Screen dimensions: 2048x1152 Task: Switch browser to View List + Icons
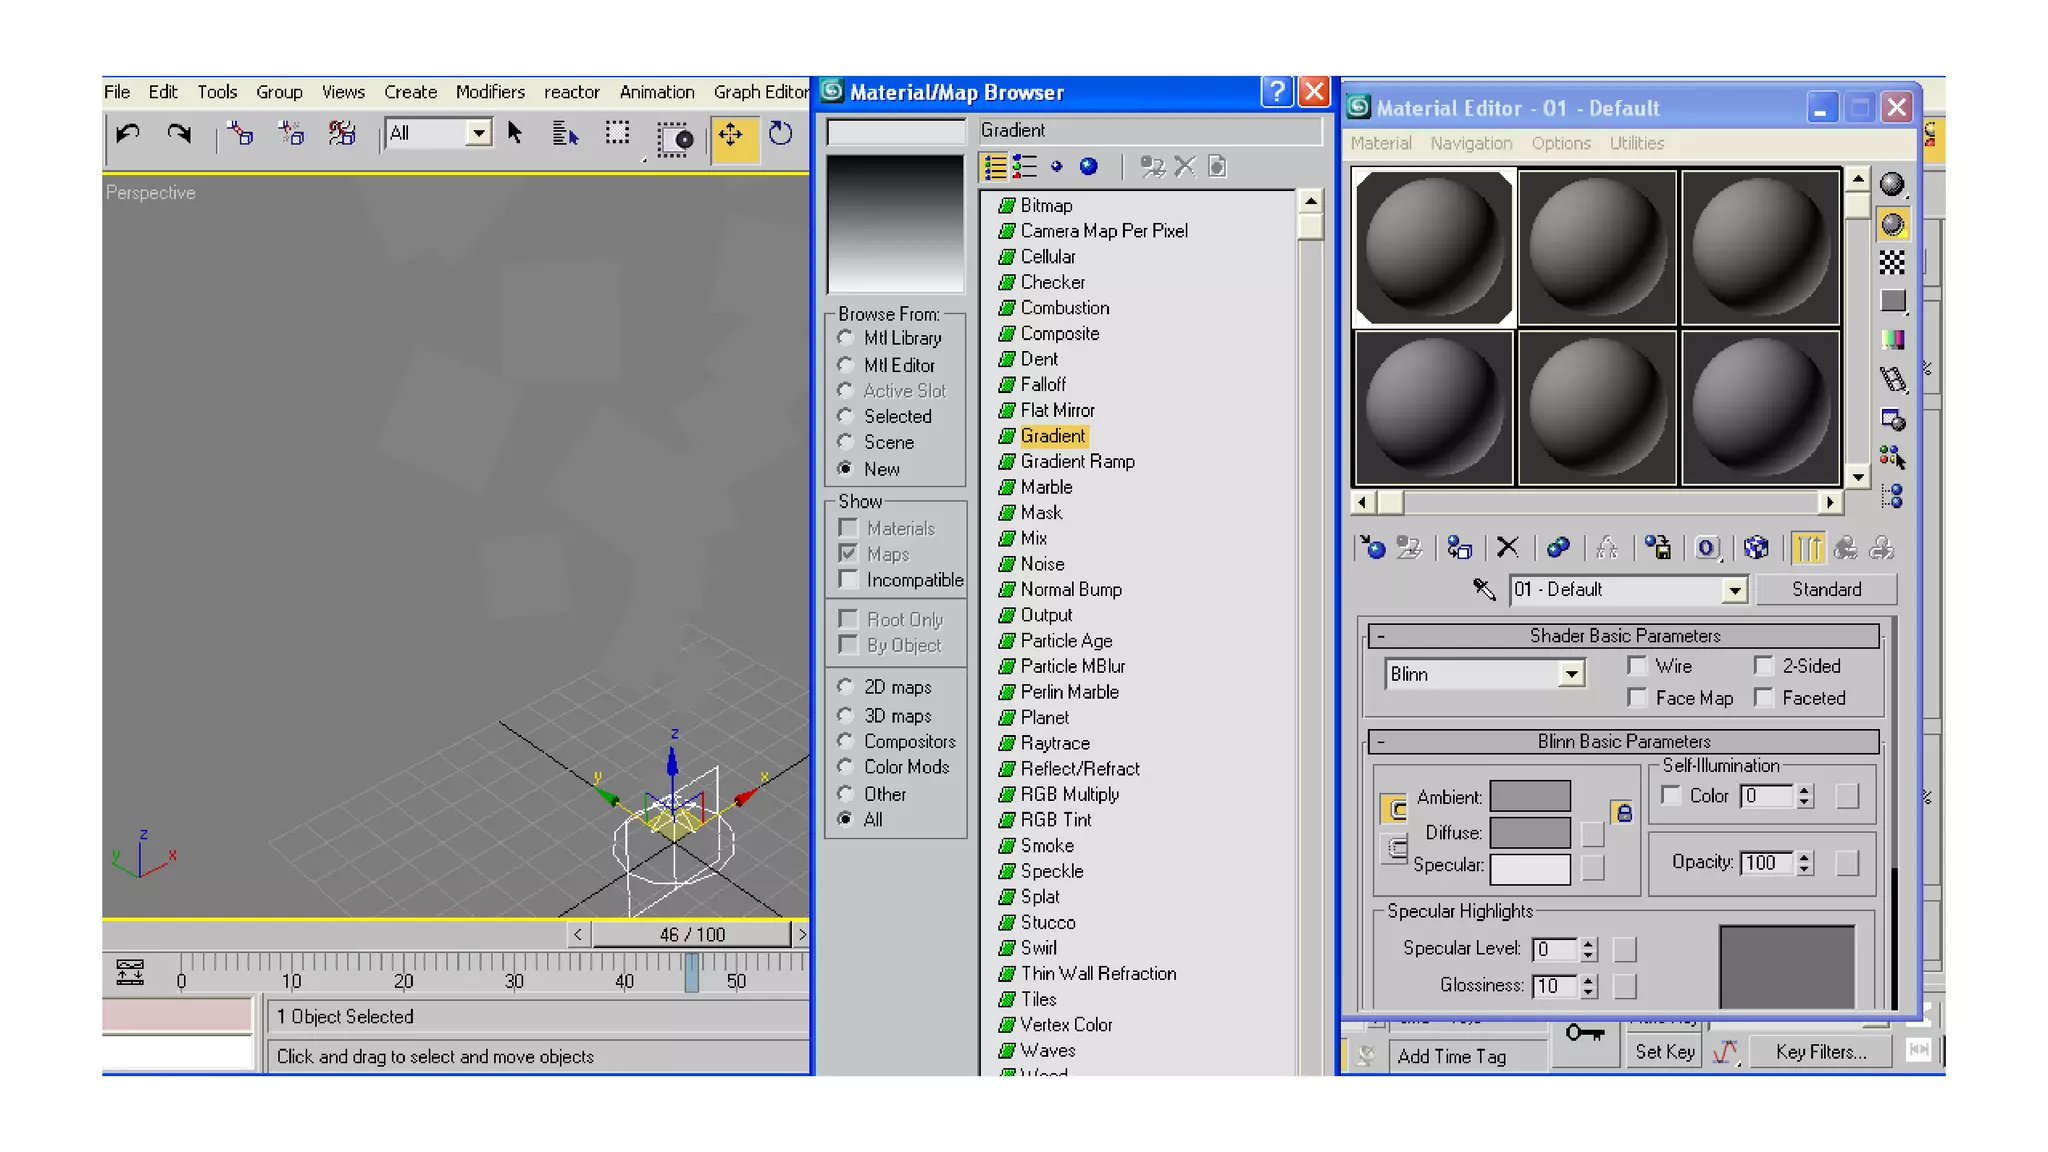[1025, 167]
